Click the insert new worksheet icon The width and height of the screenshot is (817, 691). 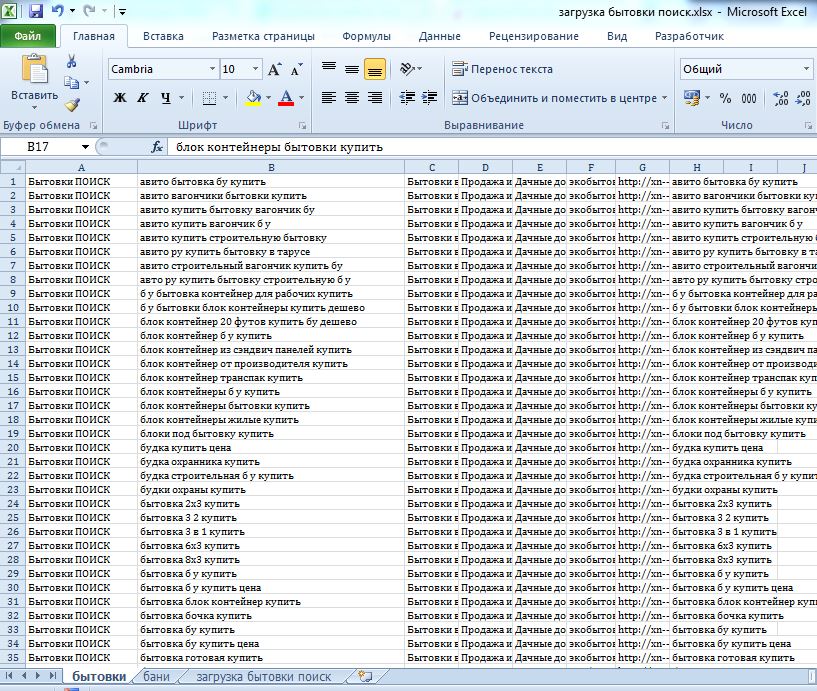pos(365,676)
